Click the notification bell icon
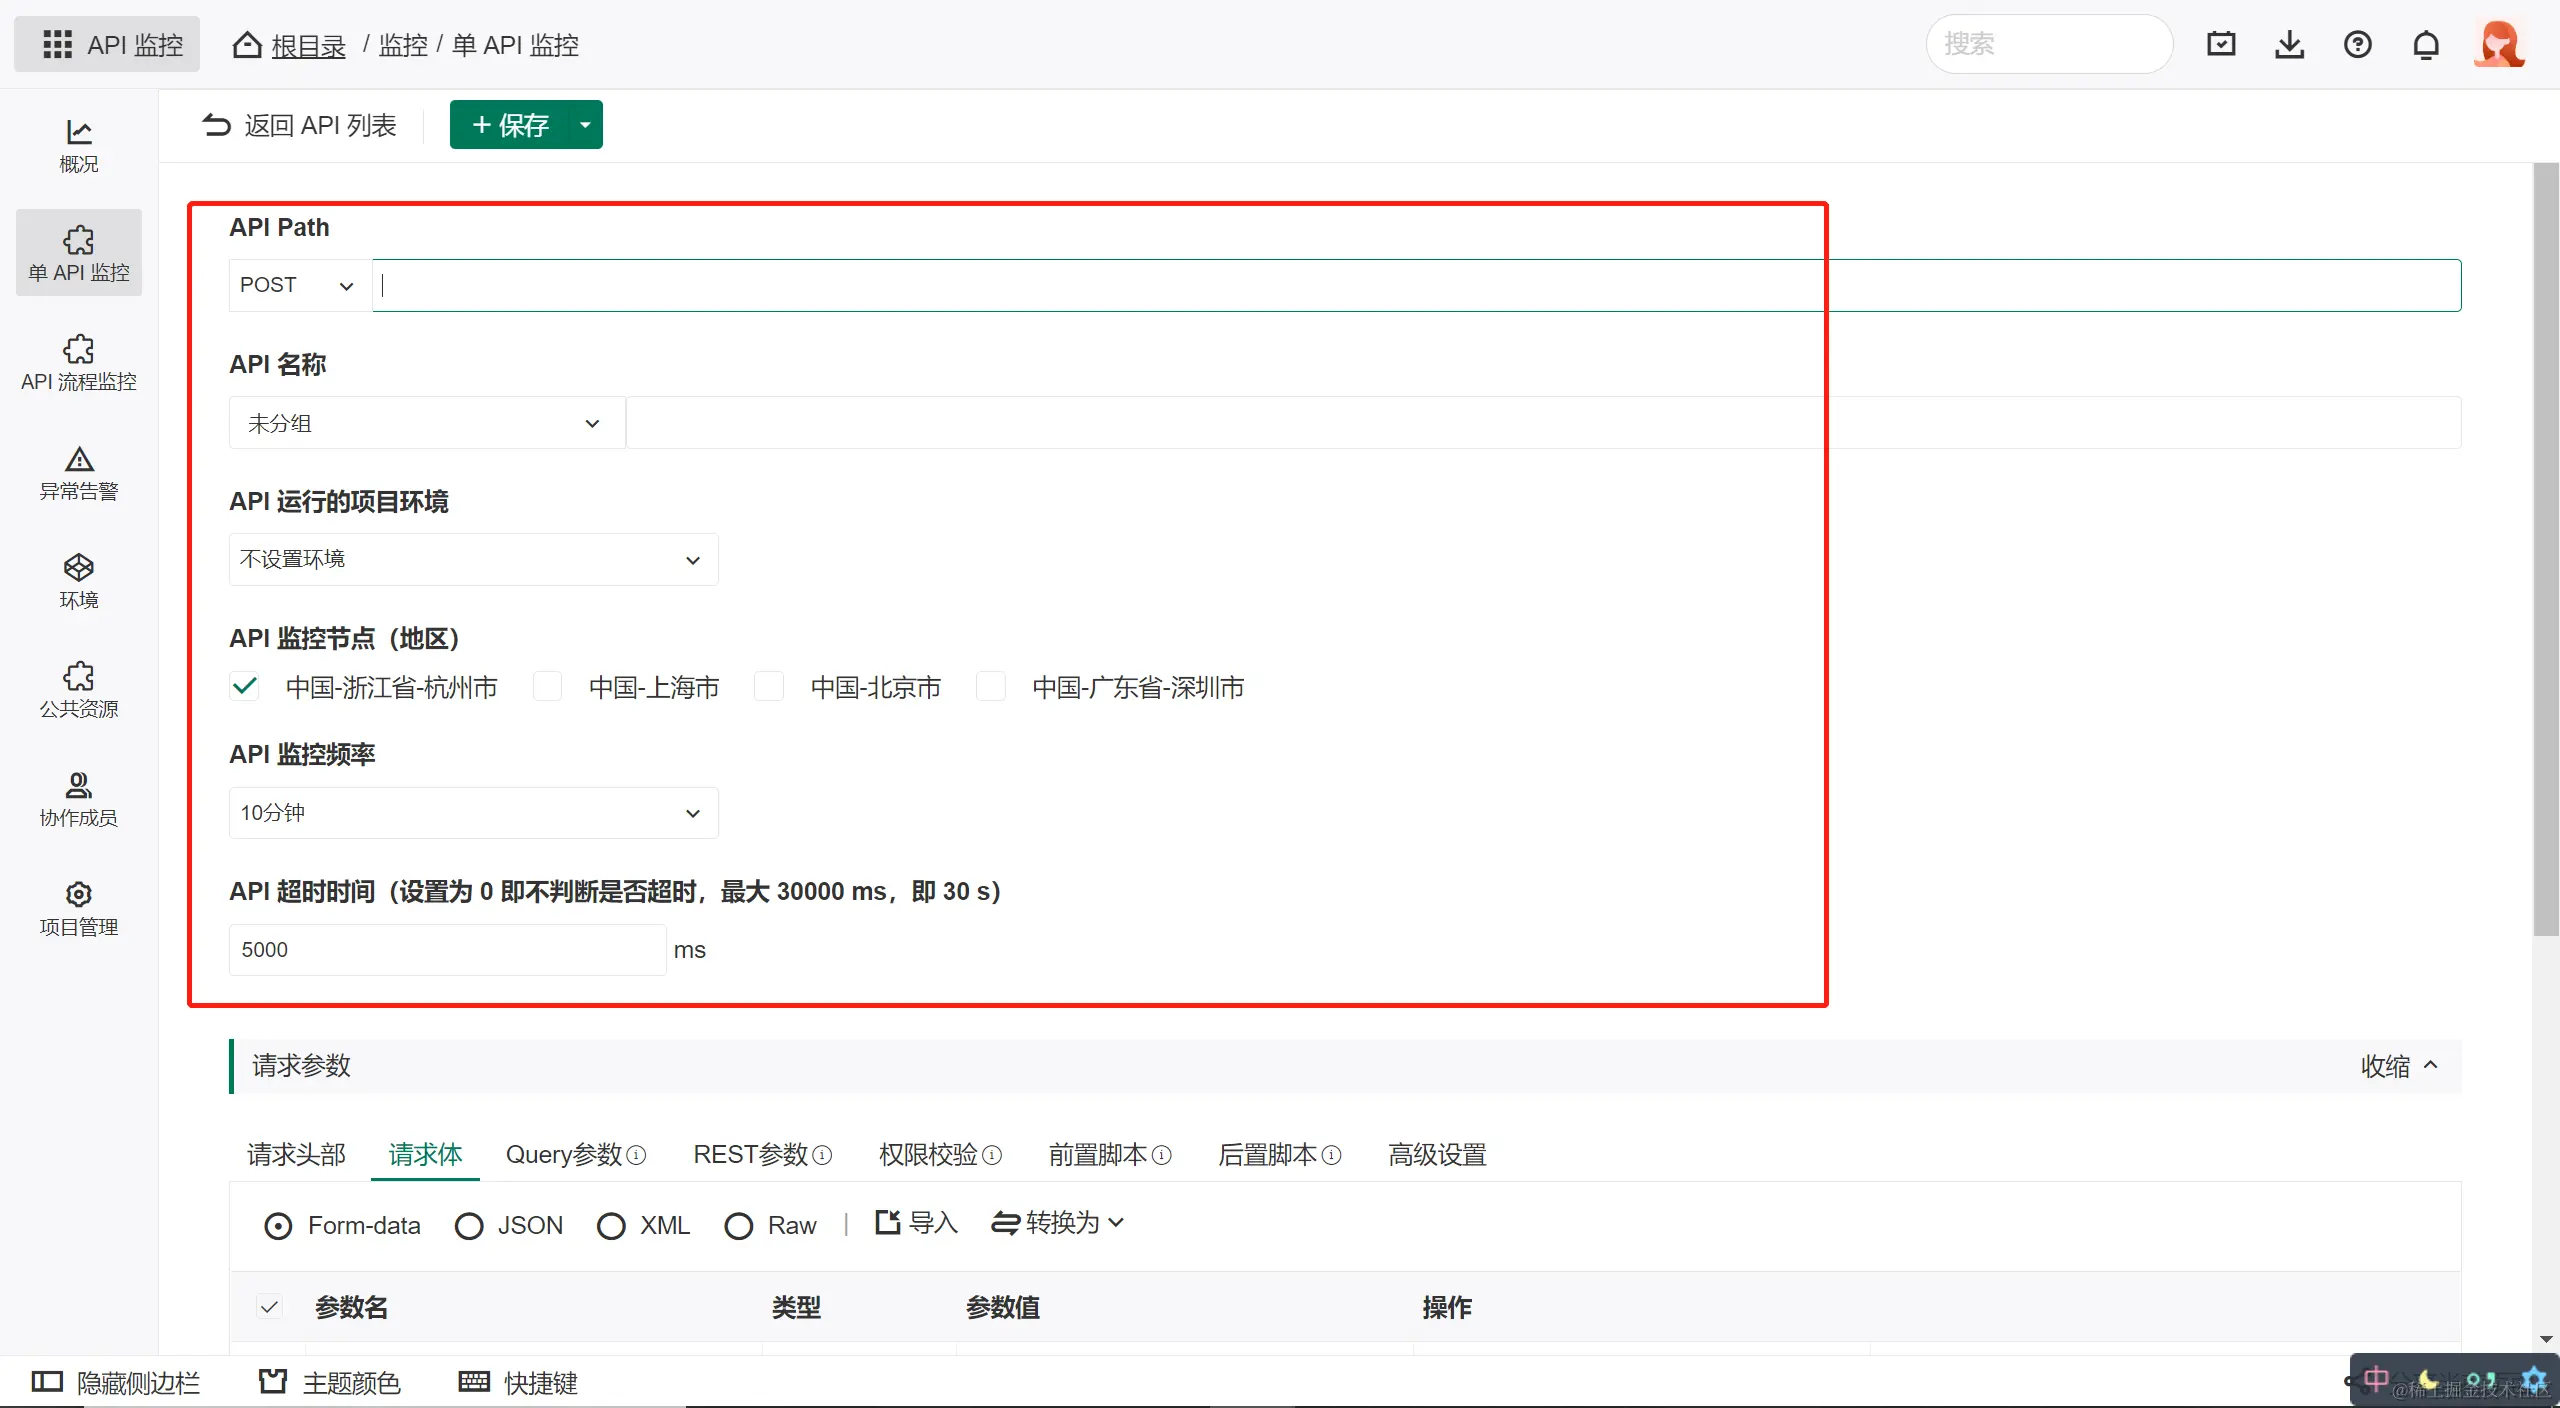Image resolution: width=2560 pixels, height=1408 pixels. 2425,45
